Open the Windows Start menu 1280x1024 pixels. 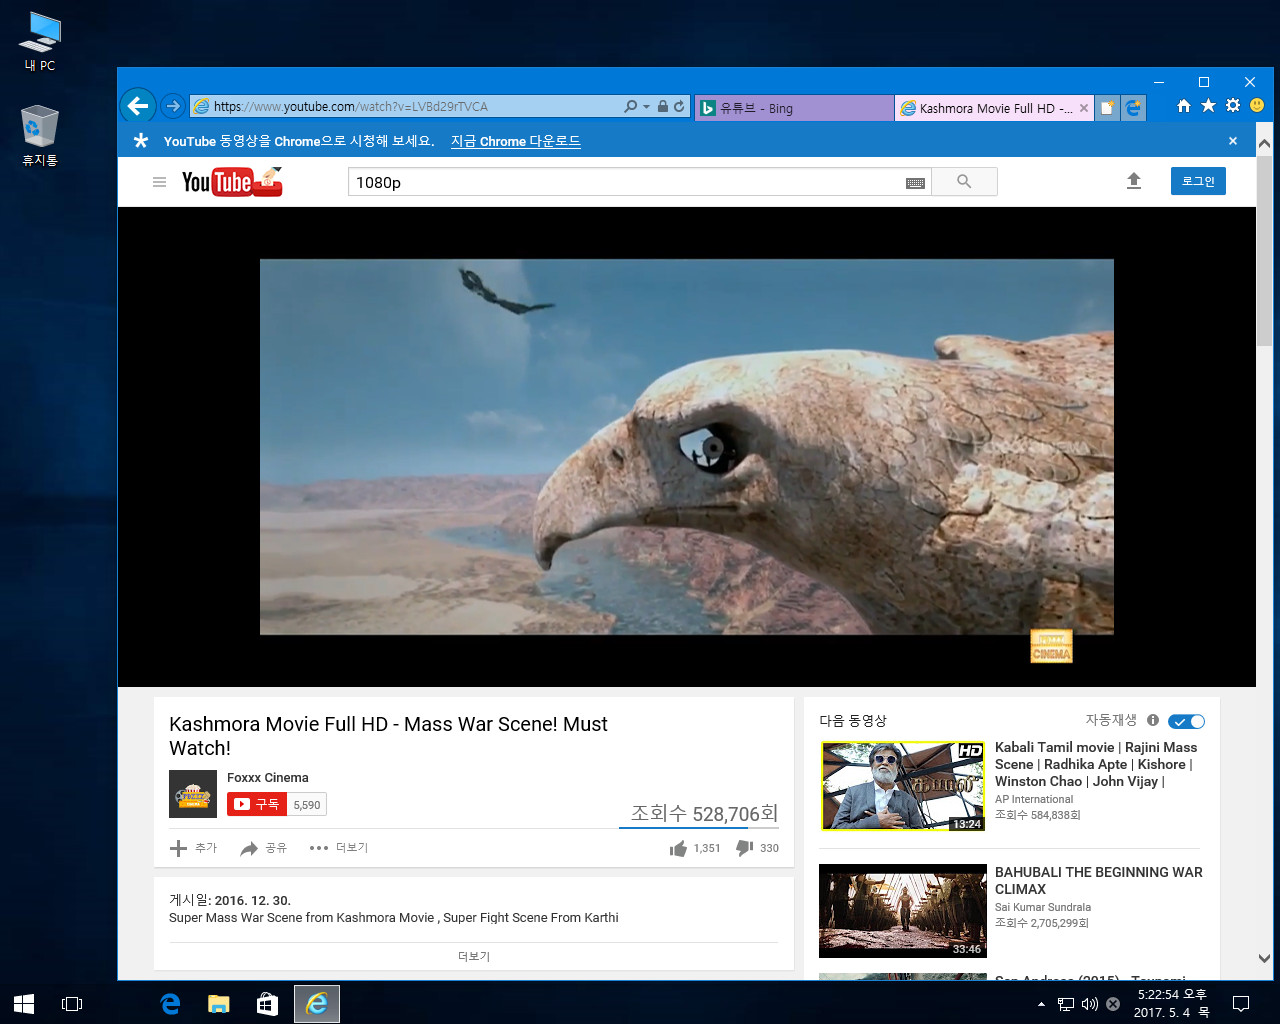coord(24,1003)
